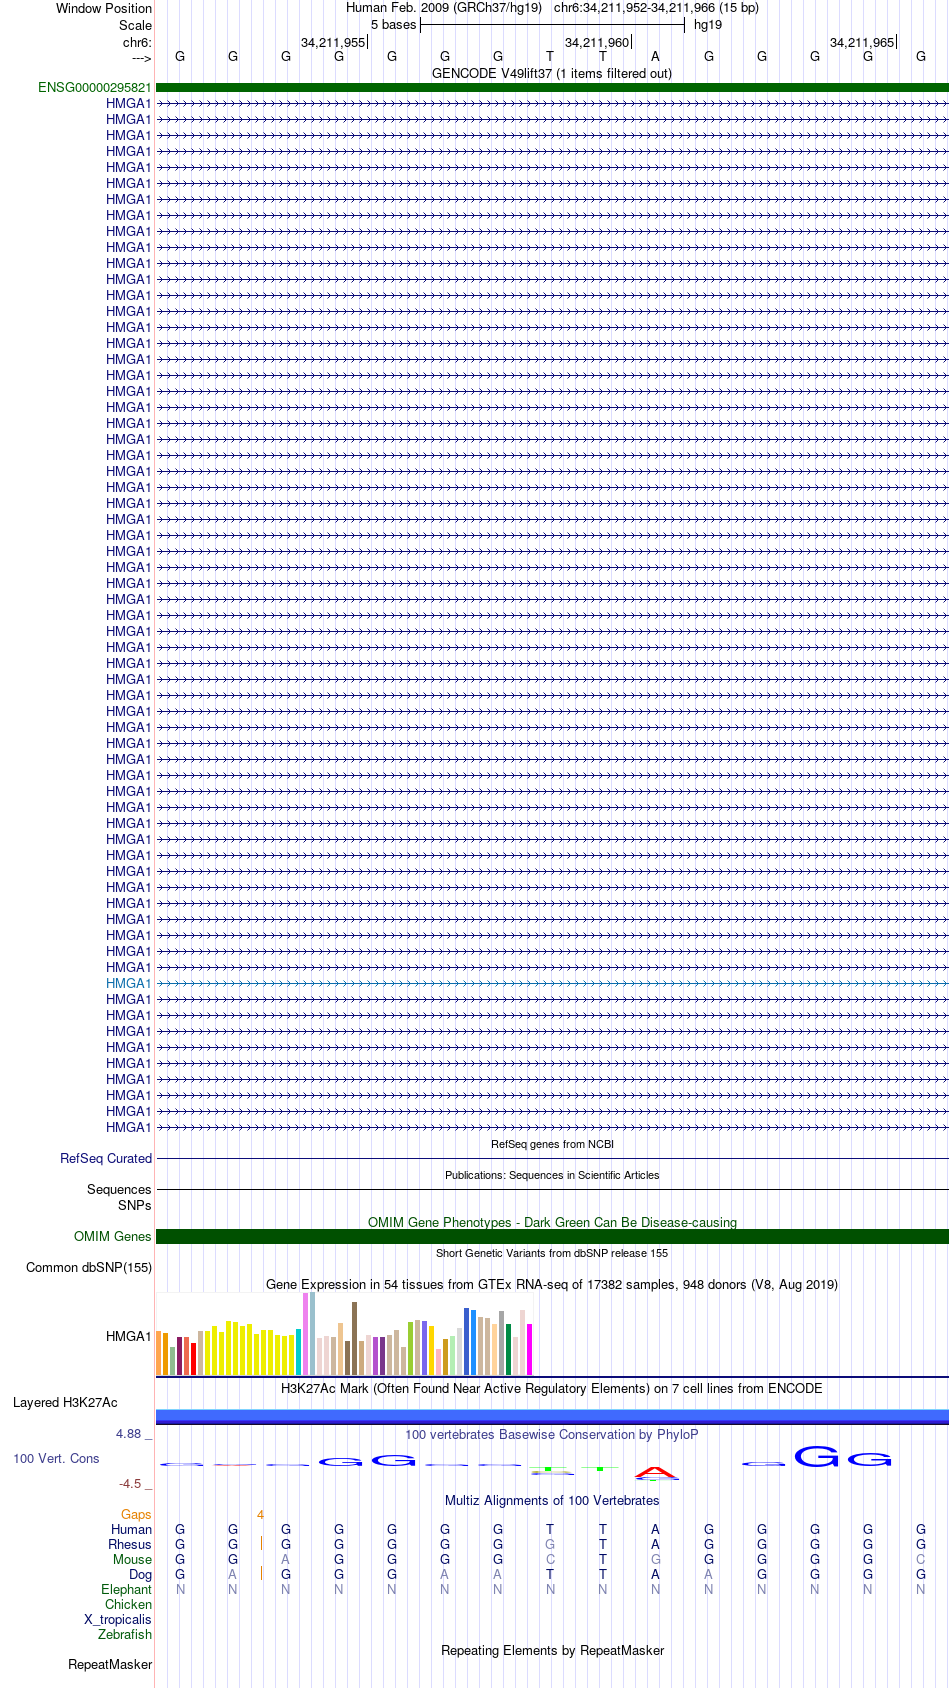Click the orange 4 in the Gaps row
950x1688 pixels.
tap(260, 1514)
